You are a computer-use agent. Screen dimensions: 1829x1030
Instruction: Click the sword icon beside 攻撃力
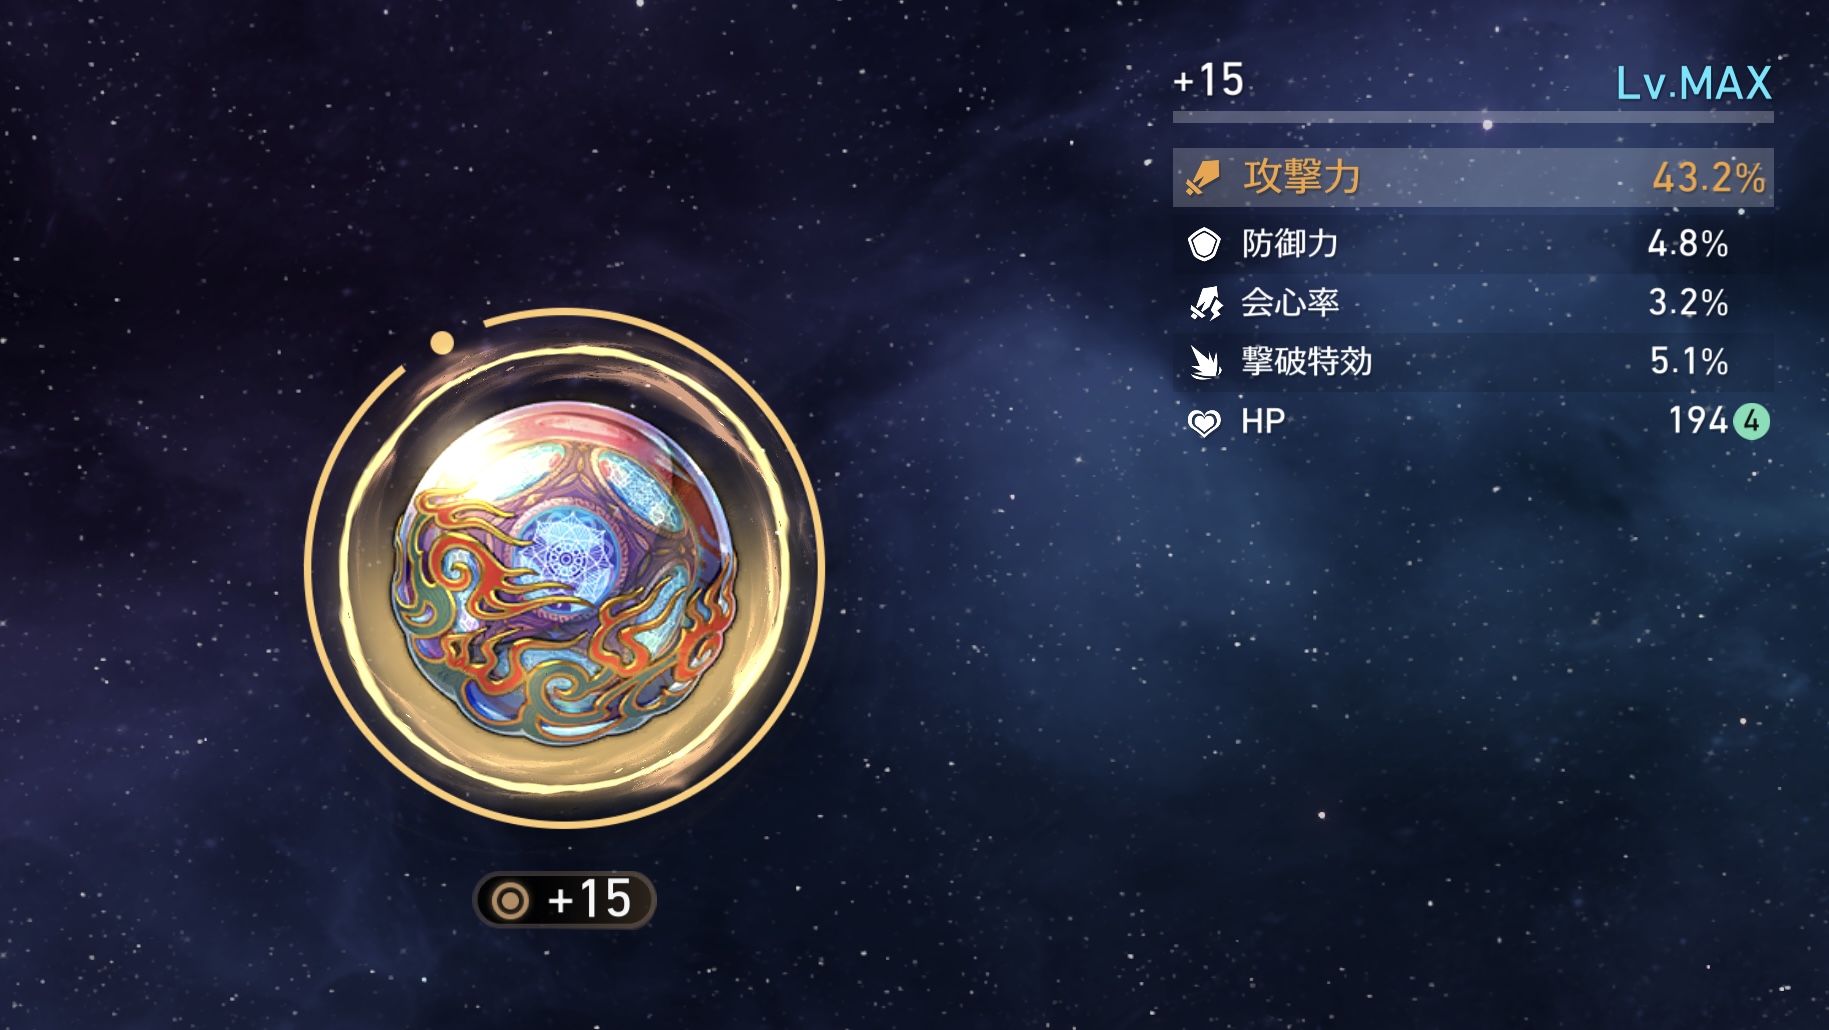pos(1203,177)
